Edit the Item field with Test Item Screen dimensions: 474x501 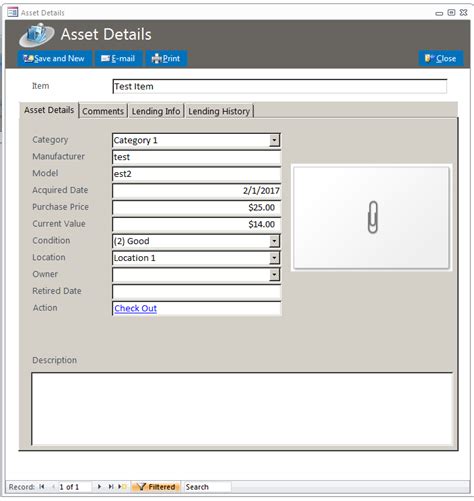(280, 86)
